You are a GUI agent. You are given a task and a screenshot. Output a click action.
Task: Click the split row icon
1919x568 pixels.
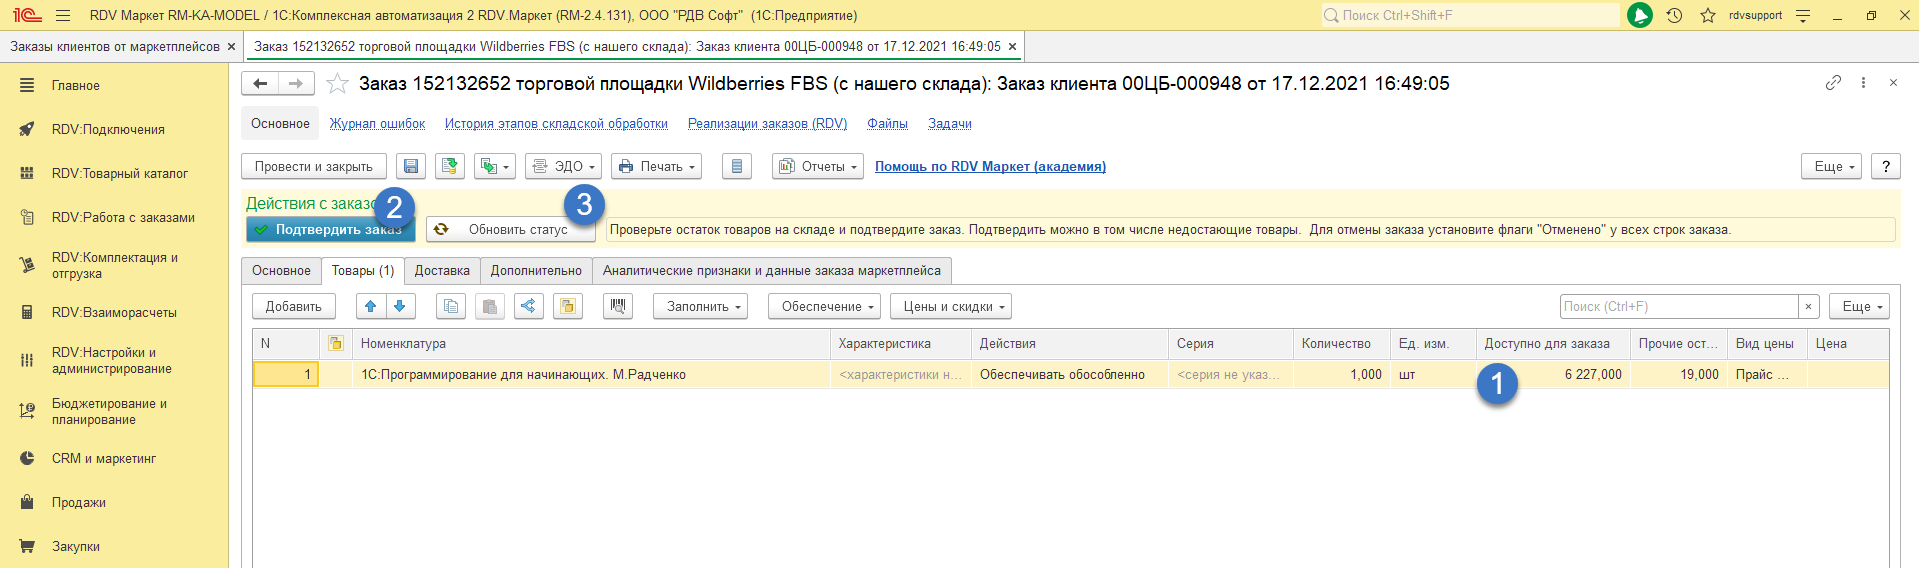click(x=529, y=307)
